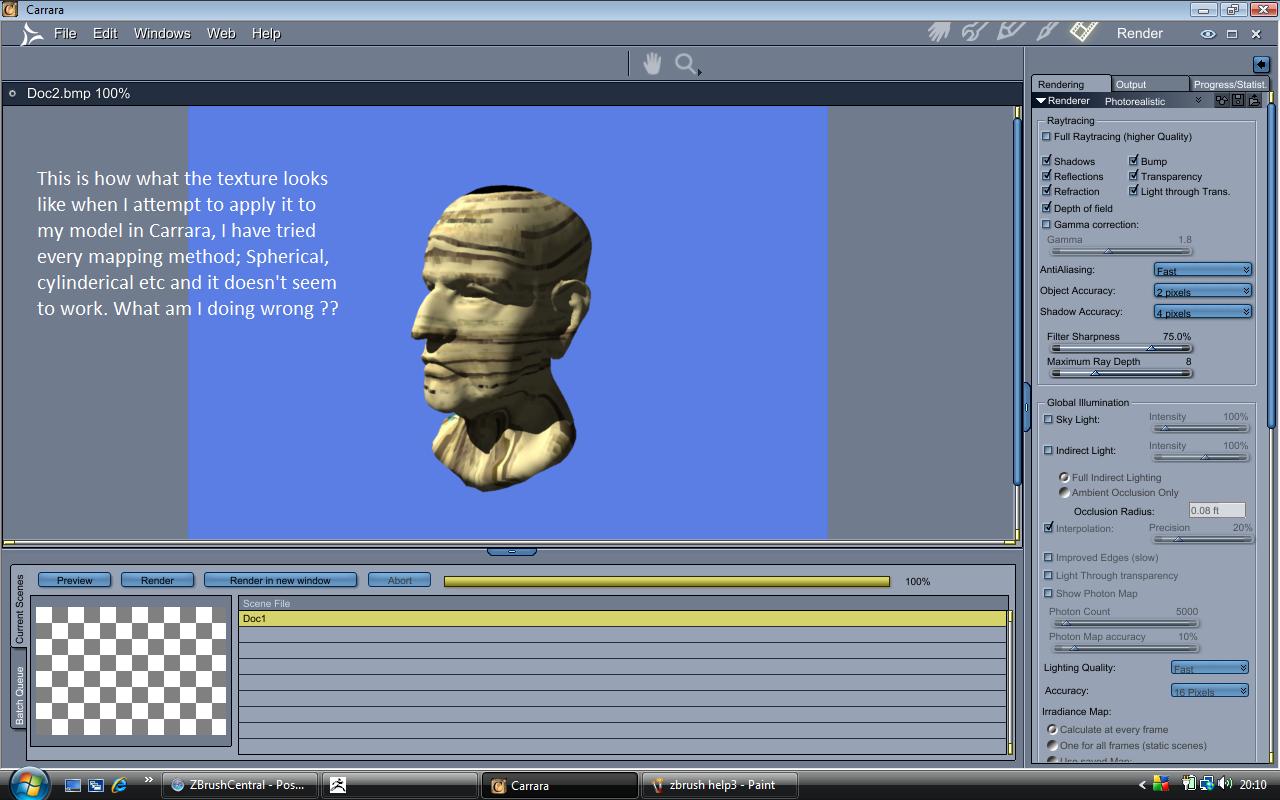
Task: Open the Web menu
Action: pos(221,33)
